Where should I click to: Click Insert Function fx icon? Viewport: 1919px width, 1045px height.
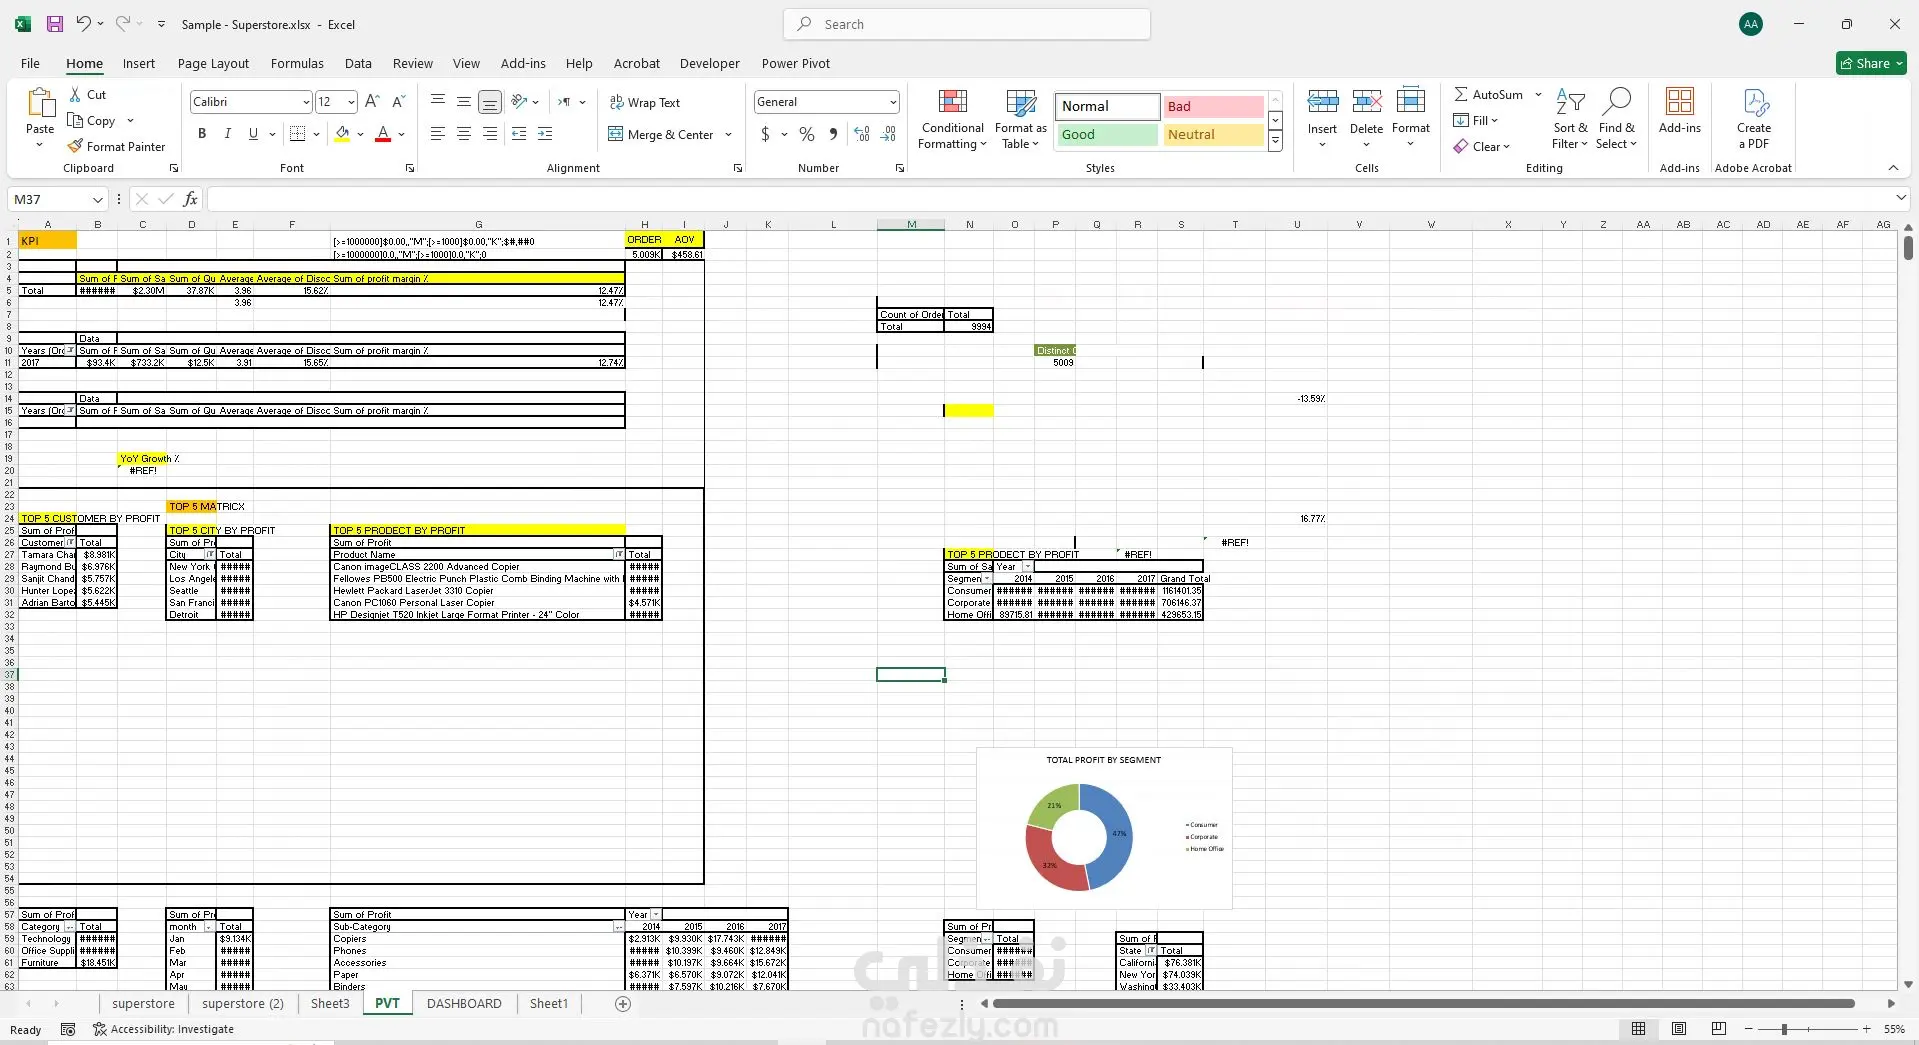pyautogui.click(x=190, y=199)
